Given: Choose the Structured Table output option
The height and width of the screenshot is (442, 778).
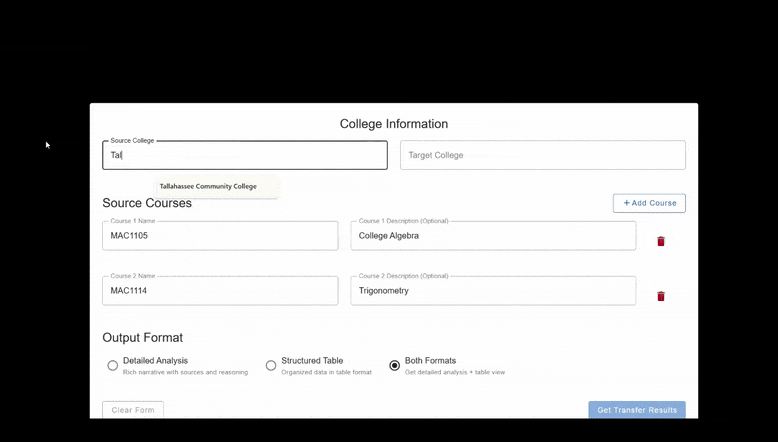Looking at the screenshot, I should [271, 366].
